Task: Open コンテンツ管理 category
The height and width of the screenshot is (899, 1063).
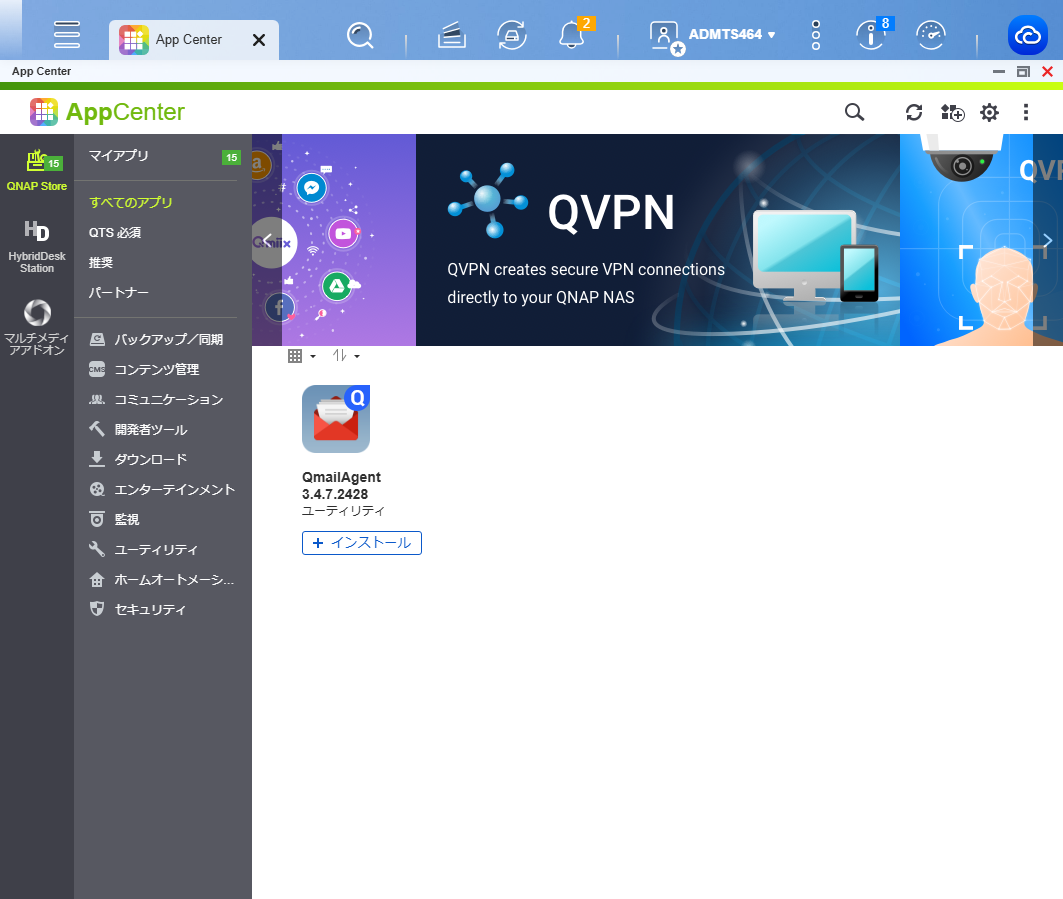Action: click(144, 369)
